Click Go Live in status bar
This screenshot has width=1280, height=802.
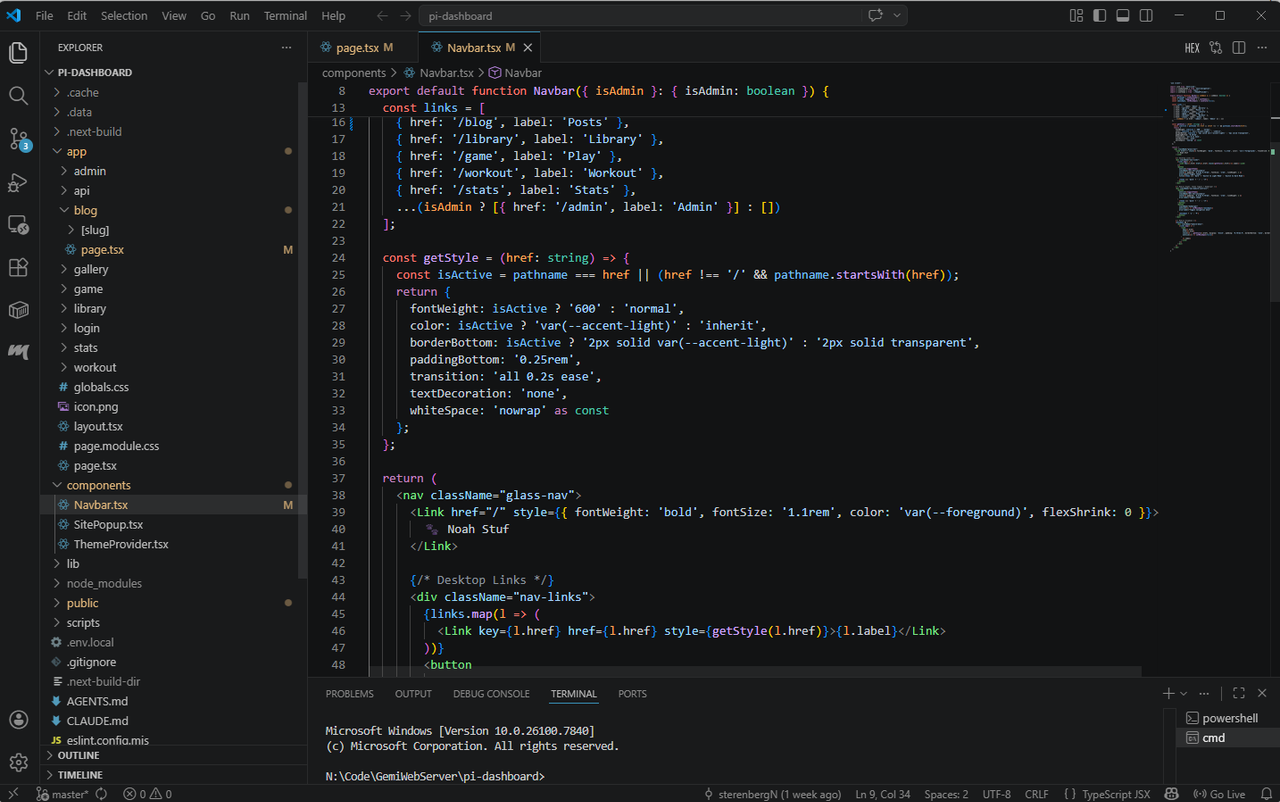click(1218, 794)
